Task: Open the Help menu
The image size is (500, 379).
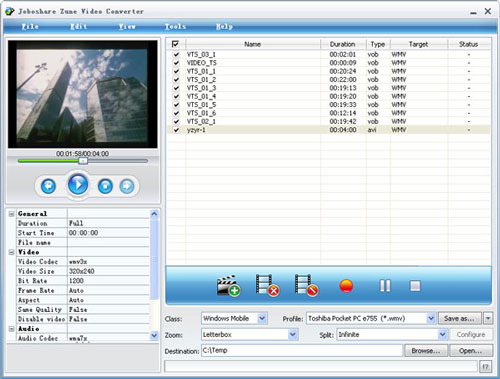Action: [x=224, y=26]
